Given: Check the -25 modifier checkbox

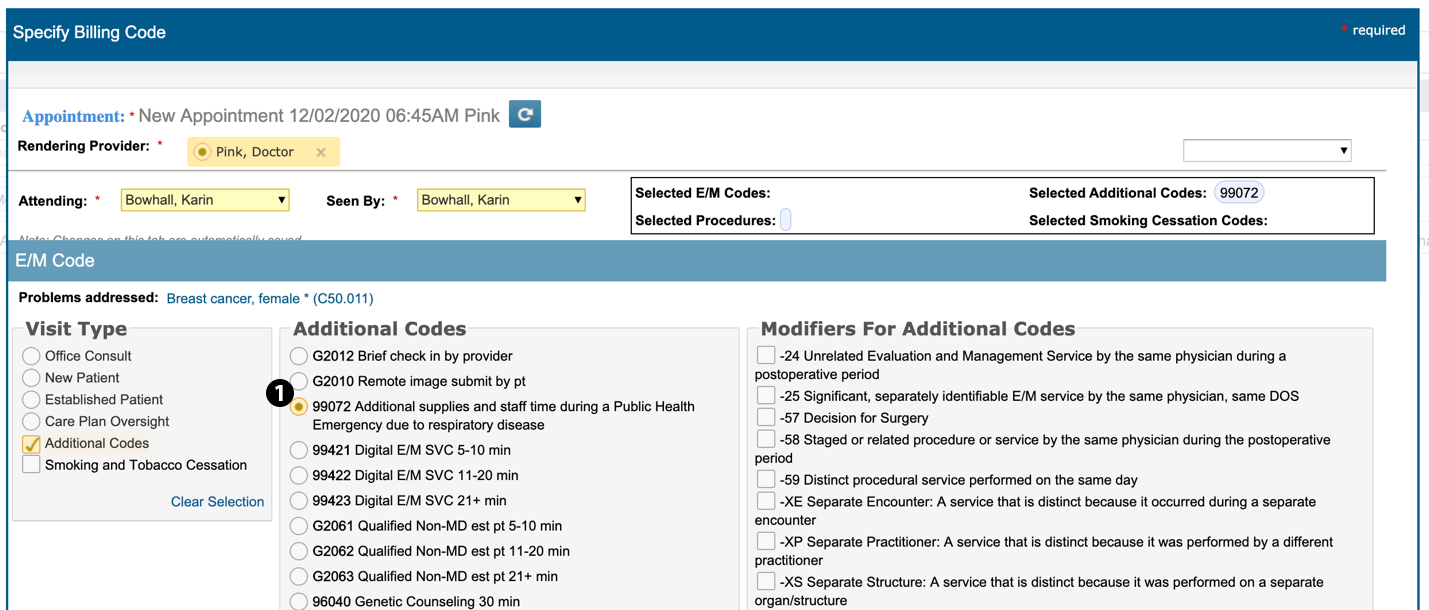Looking at the screenshot, I should (766, 396).
